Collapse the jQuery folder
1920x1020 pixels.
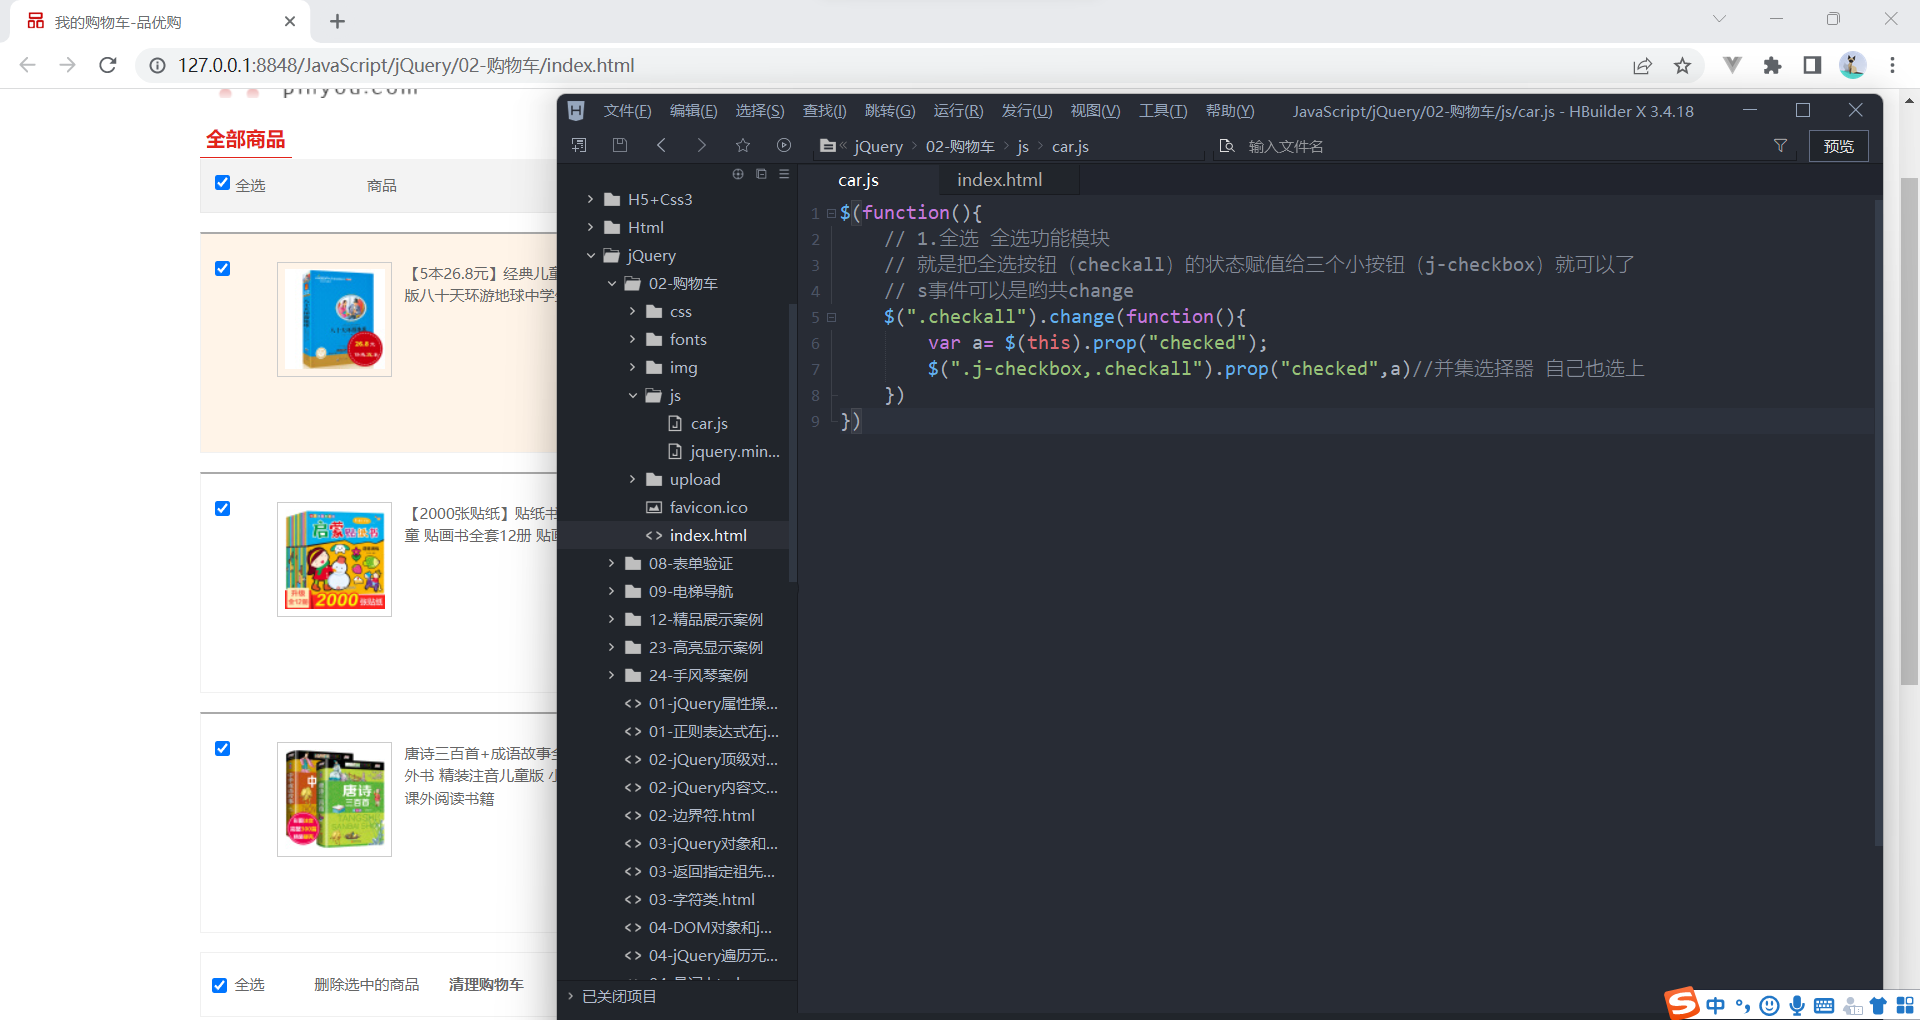coord(591,255)
